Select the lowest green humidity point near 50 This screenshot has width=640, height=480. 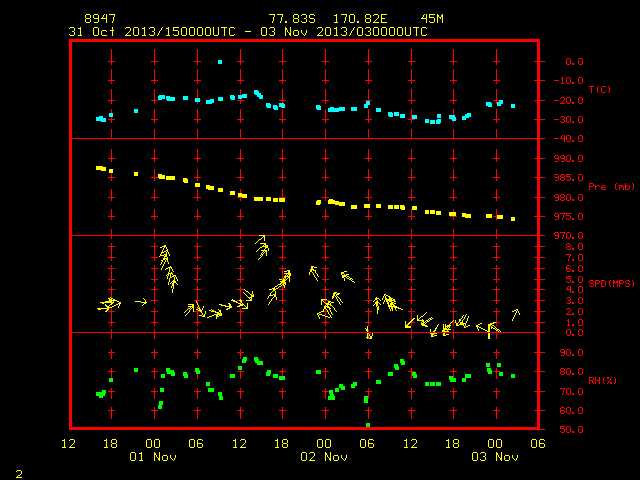(368, 425)
